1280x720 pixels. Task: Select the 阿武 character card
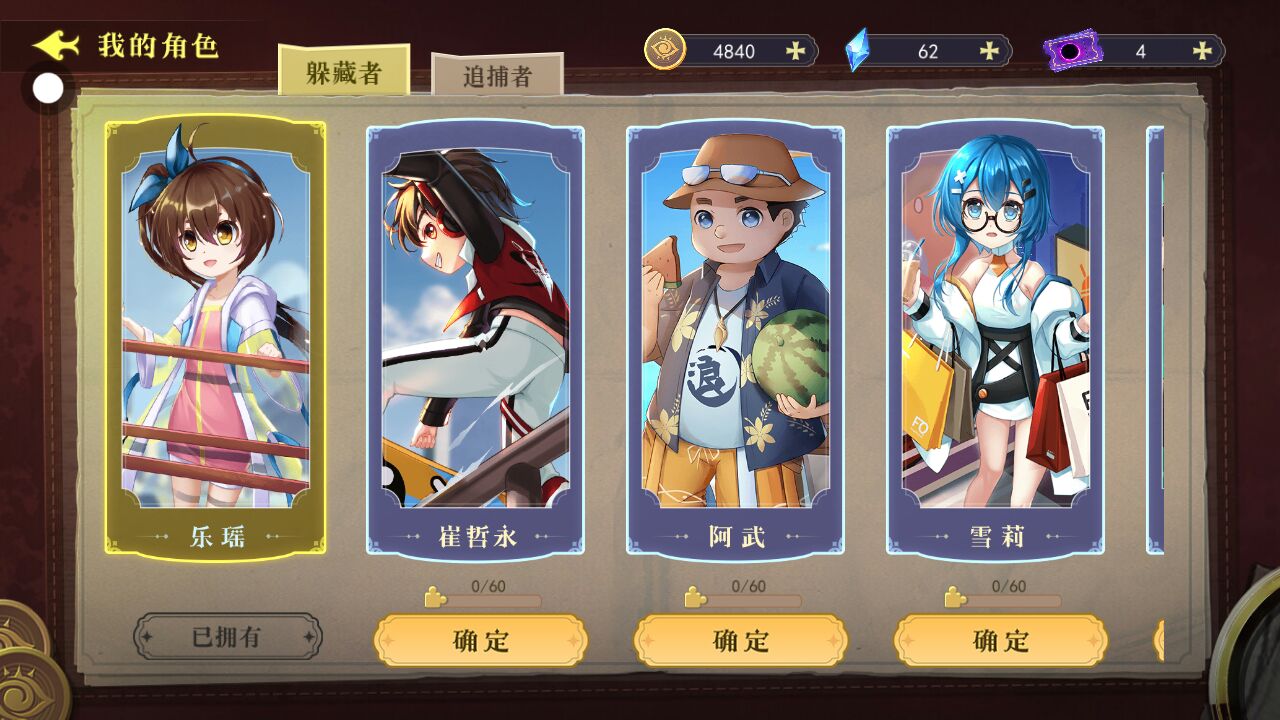click(x=736, y=340)
